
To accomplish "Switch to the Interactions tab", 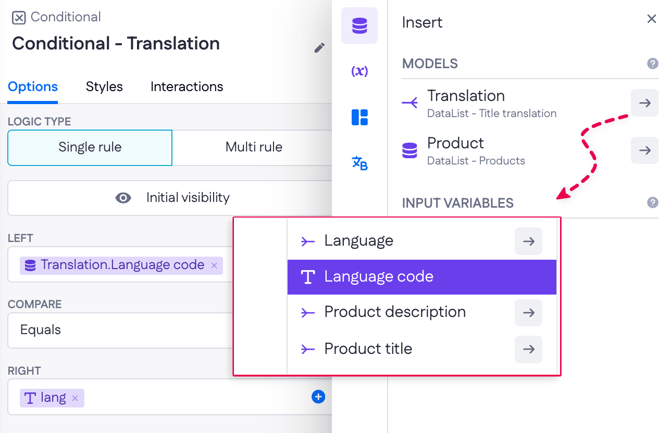I will [x=187, y=87].
